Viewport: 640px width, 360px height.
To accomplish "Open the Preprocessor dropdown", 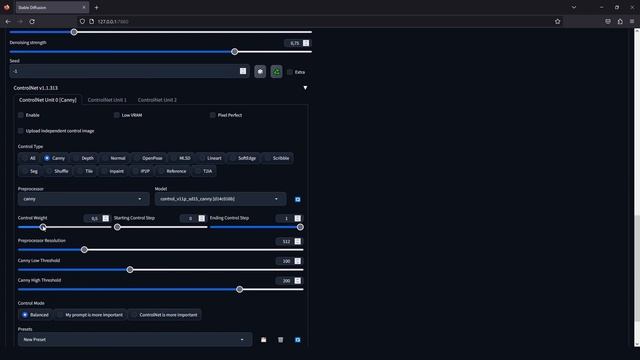I will point(83,199).
